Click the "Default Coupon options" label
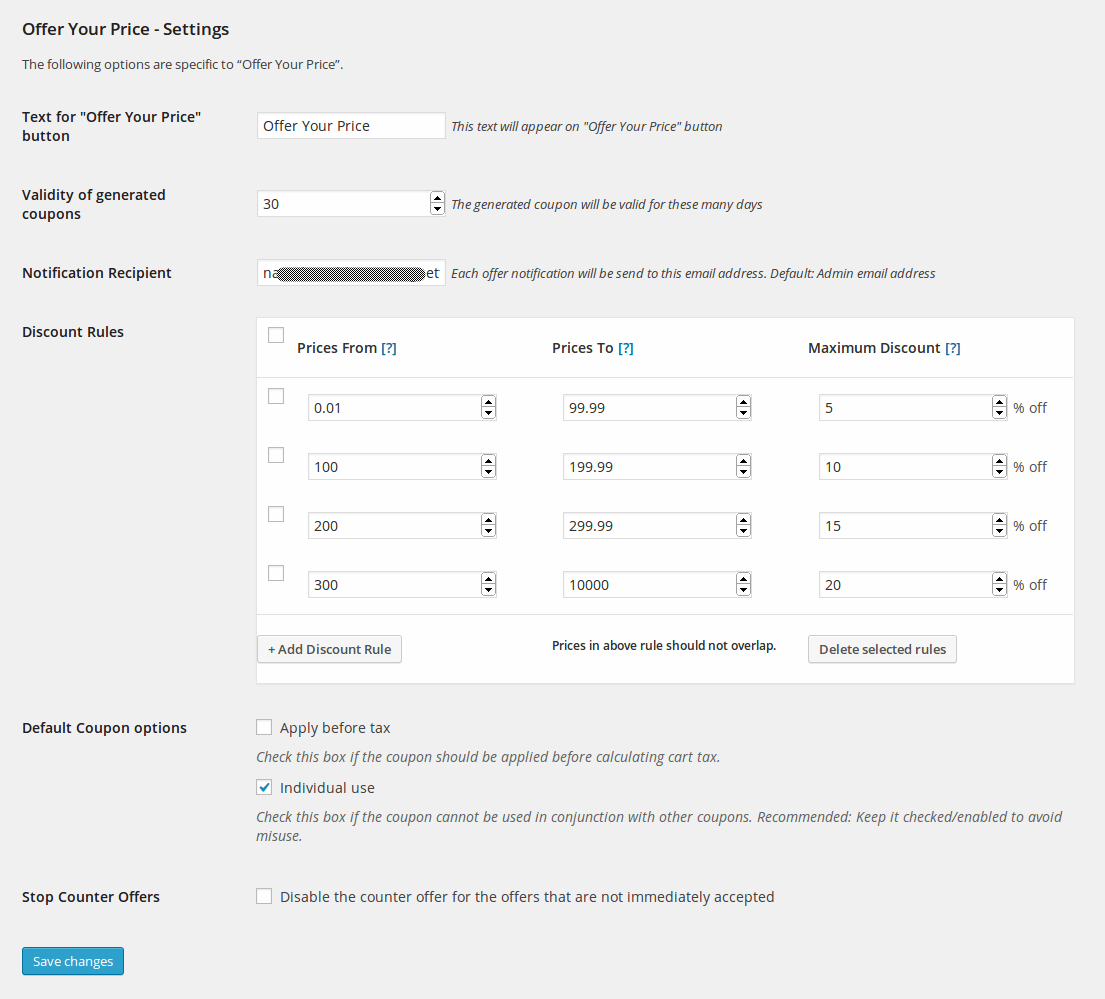Viewport: 1105px width, 999px height. click(x=104, y=728)
